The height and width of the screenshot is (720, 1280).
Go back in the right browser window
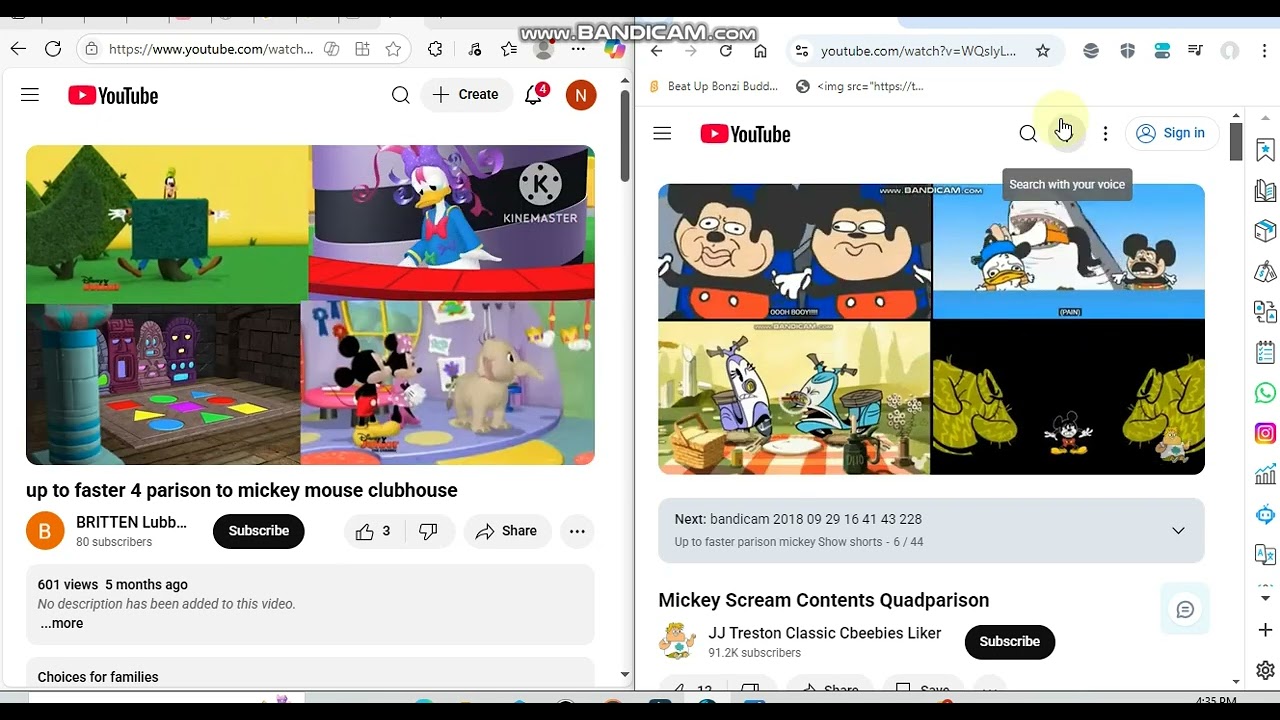[x=656, y=51]
